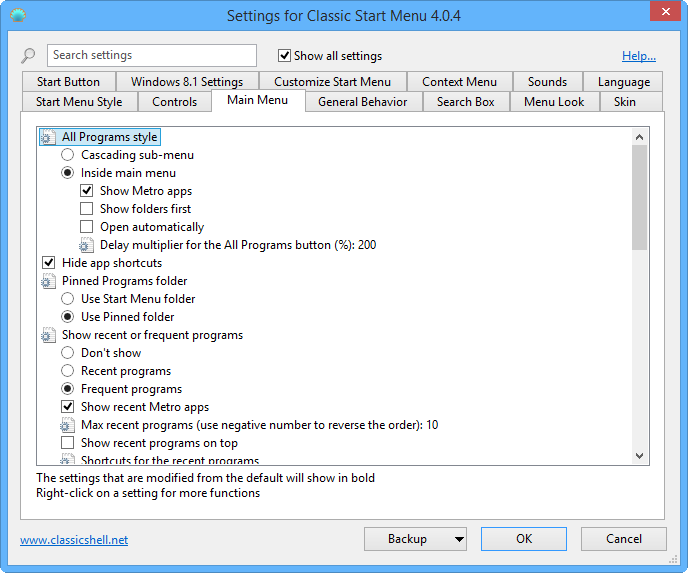The image size is (688, 573).
Task: Enable Show recent programs on top
Action: point(67,443)
